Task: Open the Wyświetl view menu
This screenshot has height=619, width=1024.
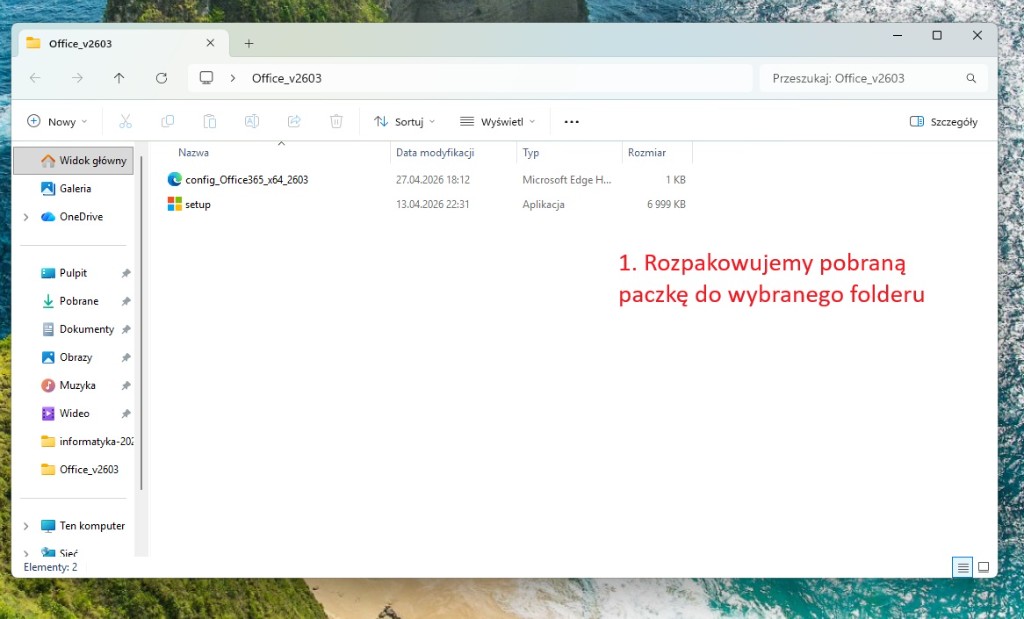Action: click(497, 121)
